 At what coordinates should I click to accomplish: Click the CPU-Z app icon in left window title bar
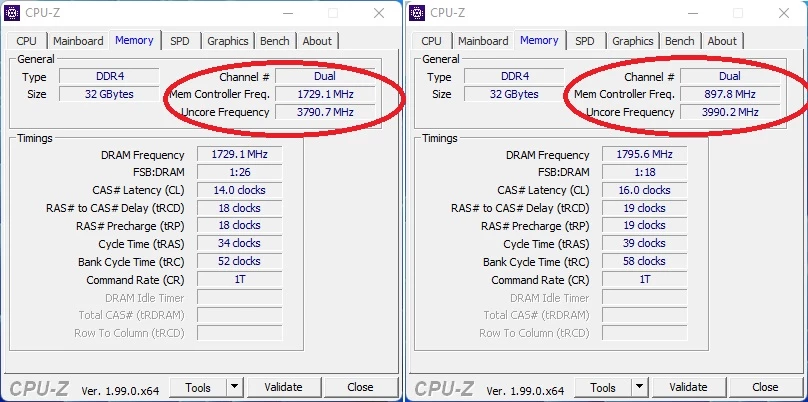coord(12,13)
